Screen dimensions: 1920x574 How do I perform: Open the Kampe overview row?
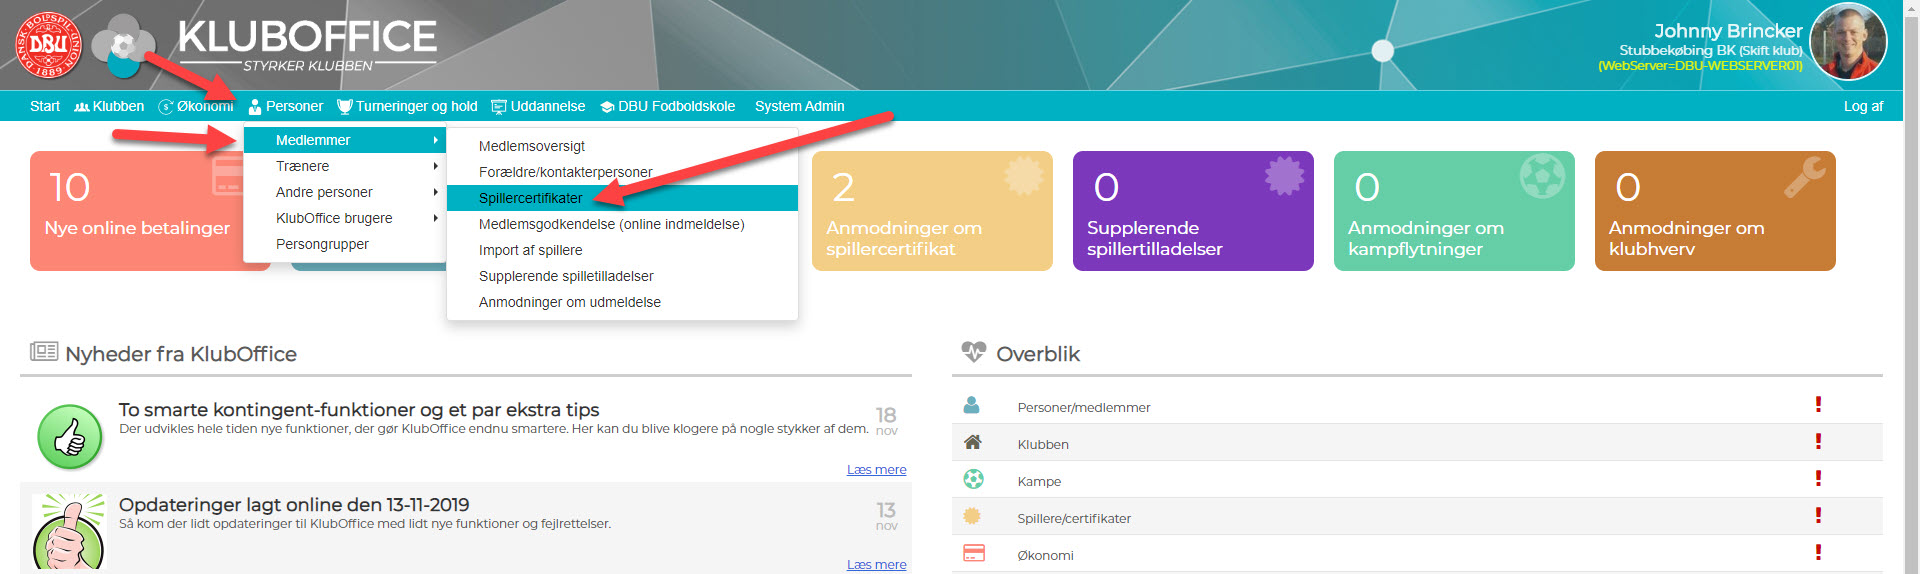pos(1417,480)
